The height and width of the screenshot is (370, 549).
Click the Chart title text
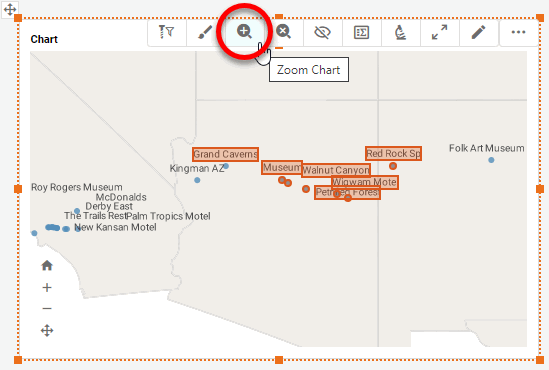(44, 39)
